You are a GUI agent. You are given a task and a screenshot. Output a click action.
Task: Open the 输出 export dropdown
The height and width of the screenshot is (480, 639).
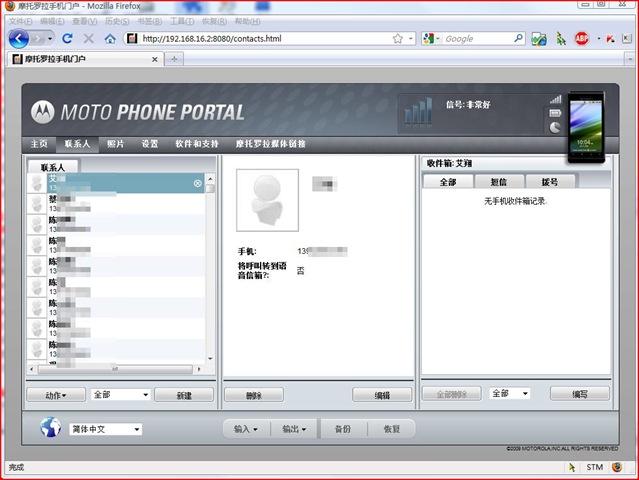pyautogui.click(x=294, y=429)
